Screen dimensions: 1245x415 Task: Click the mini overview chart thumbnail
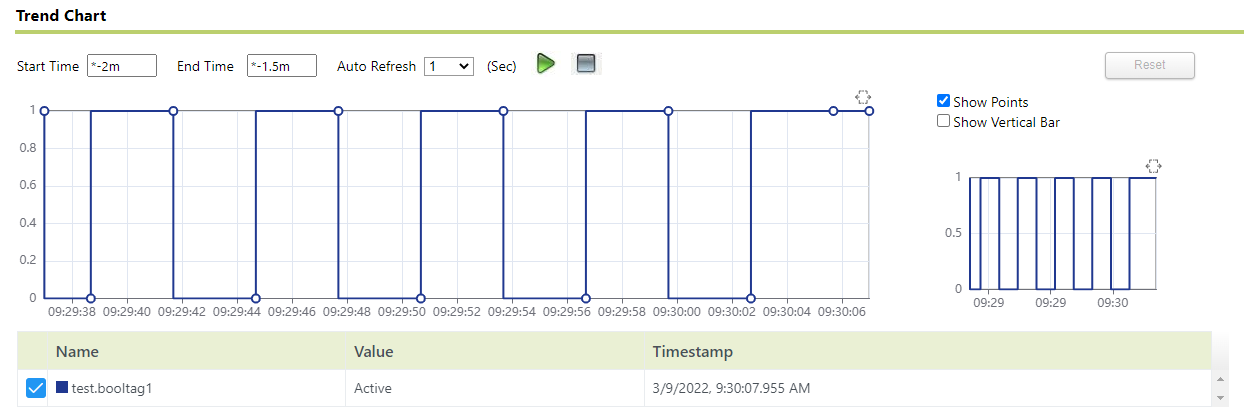[1062, 233]
